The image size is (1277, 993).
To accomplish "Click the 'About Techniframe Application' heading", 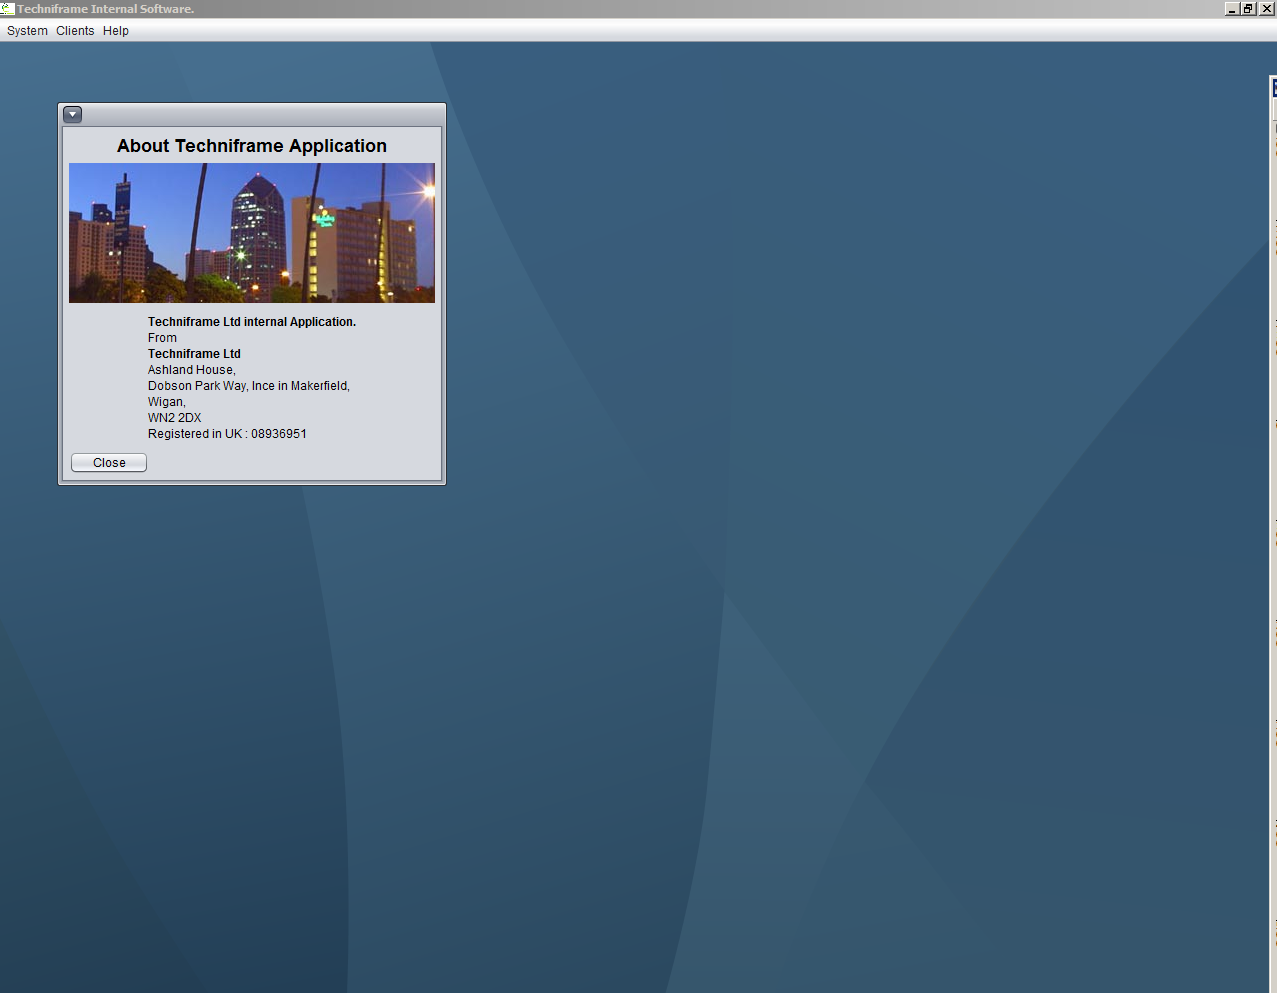I will click(x=251, y=146).
